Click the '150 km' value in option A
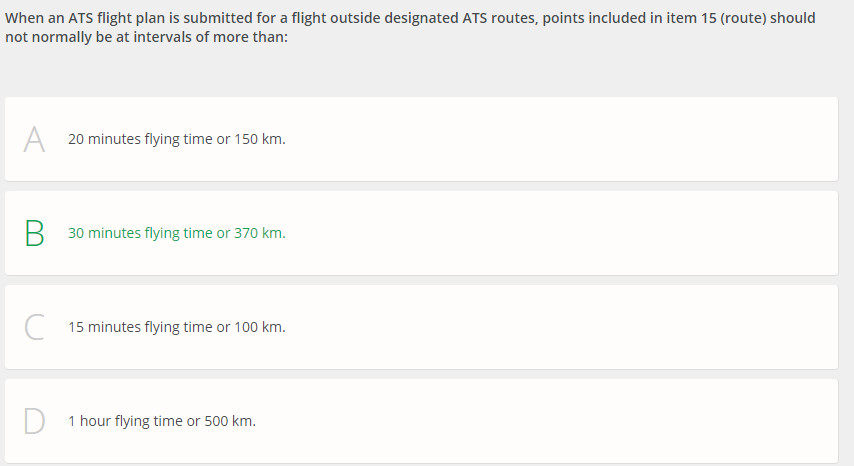854x466 pixels. pos(259,139)
